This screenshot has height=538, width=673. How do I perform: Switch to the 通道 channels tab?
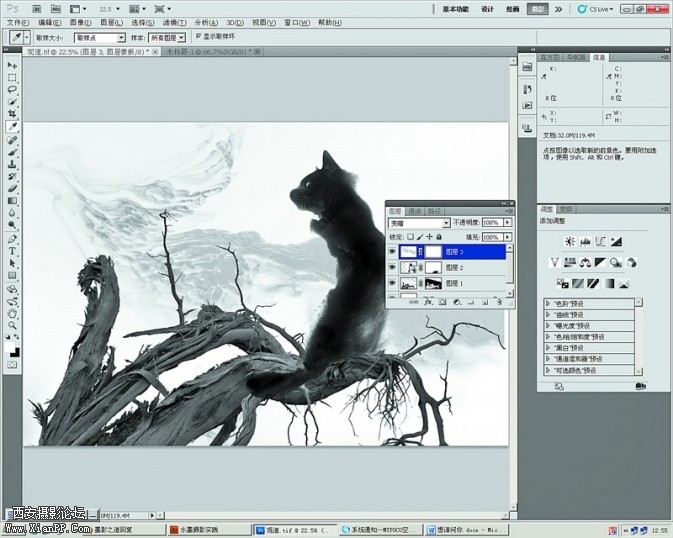[415, 211]
